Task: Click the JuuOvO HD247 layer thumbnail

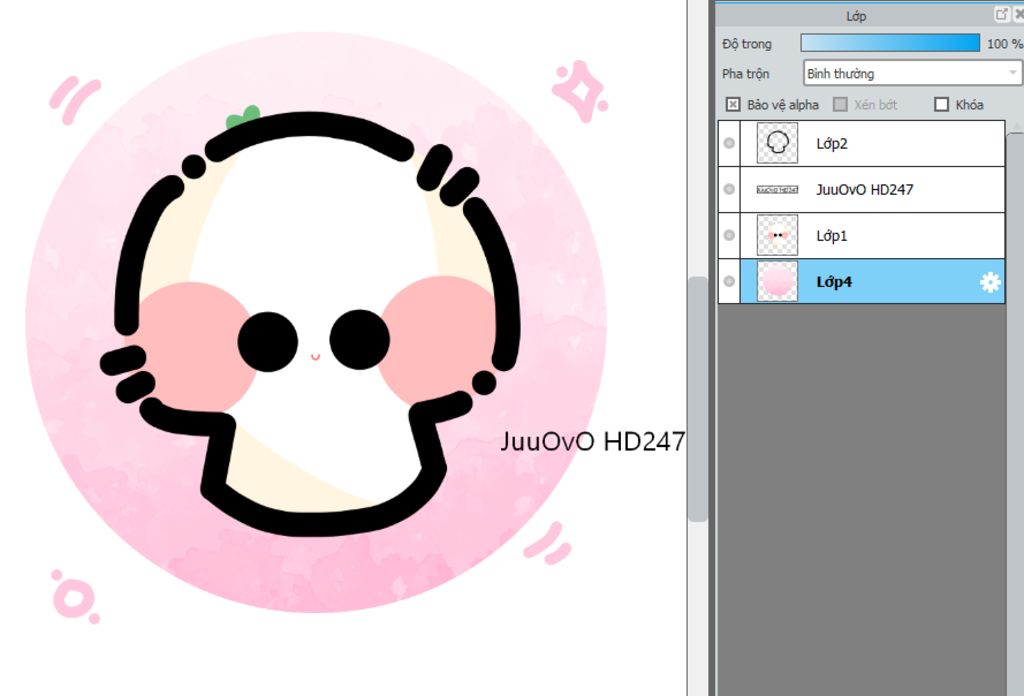Action: pos(777,189)
